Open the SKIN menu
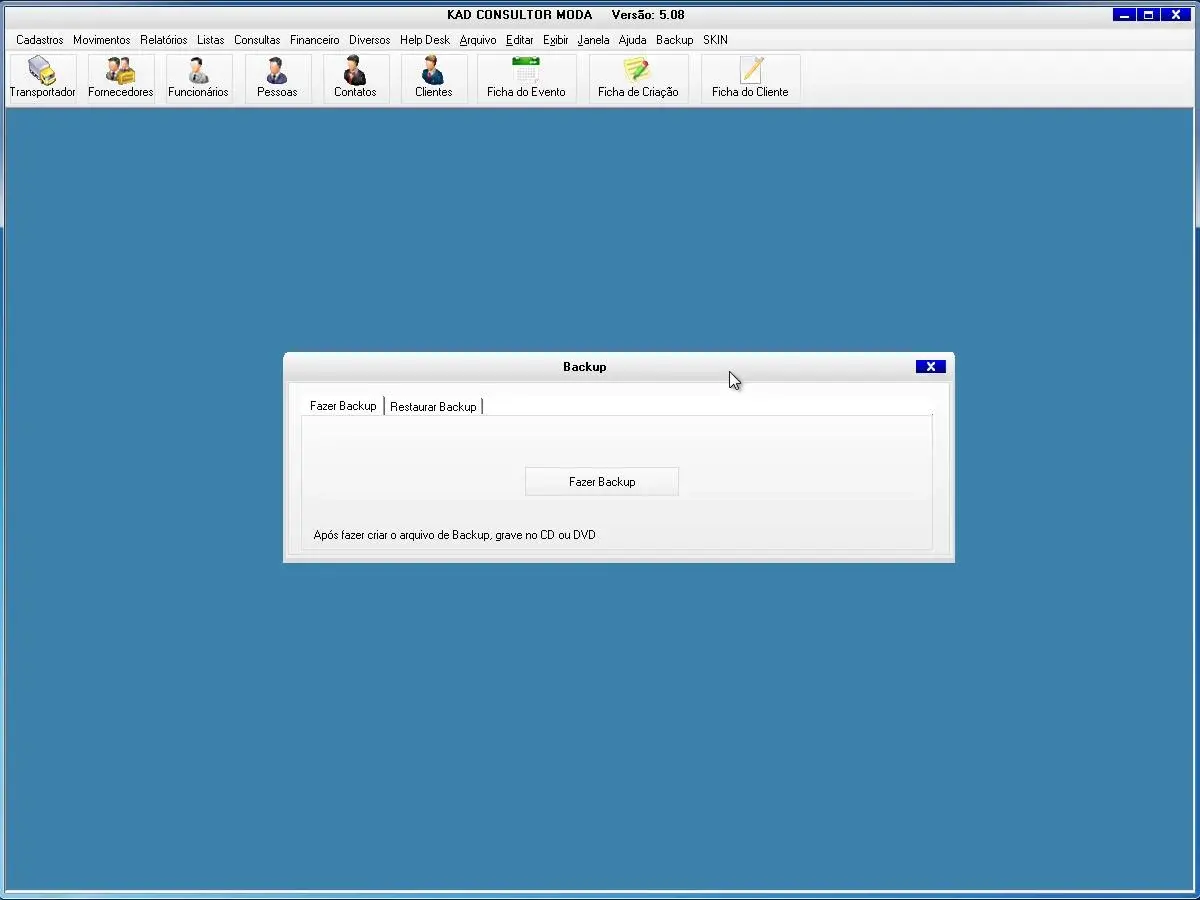Screen dimensions: 1200x900 (715, 40)
